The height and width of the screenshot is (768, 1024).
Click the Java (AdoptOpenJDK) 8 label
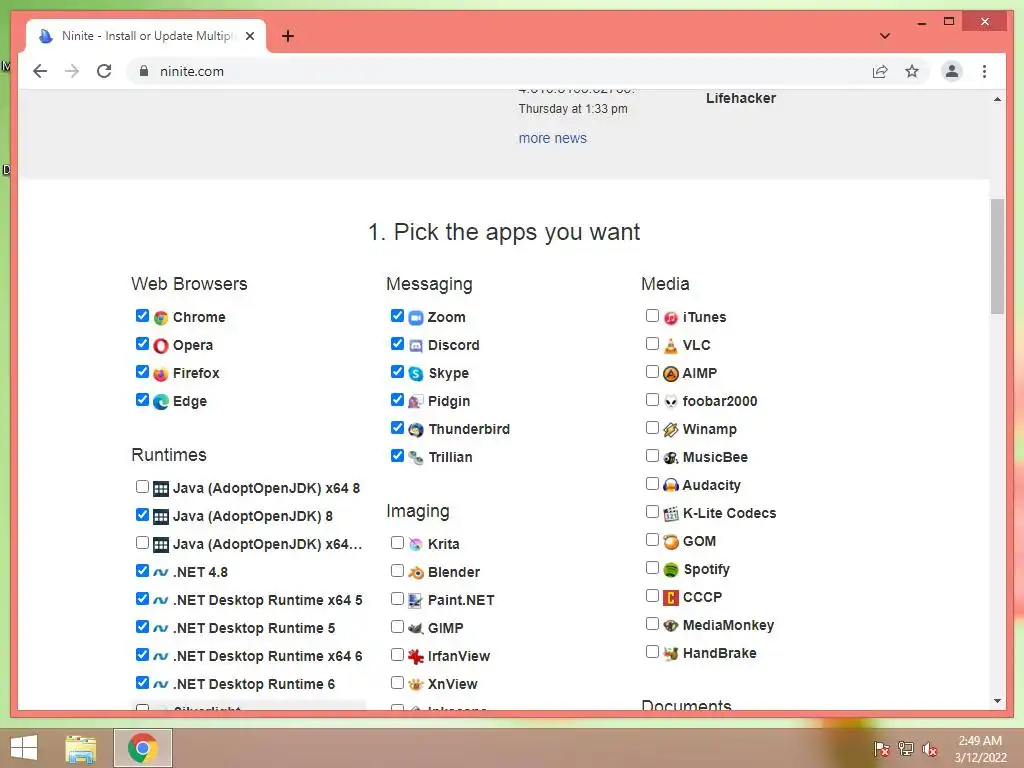[253, 517]
